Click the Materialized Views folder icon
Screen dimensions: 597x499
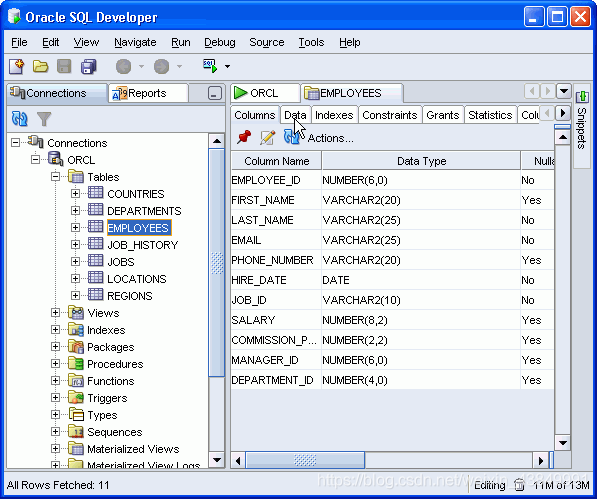pyautogui.click(x=76, y=448)
